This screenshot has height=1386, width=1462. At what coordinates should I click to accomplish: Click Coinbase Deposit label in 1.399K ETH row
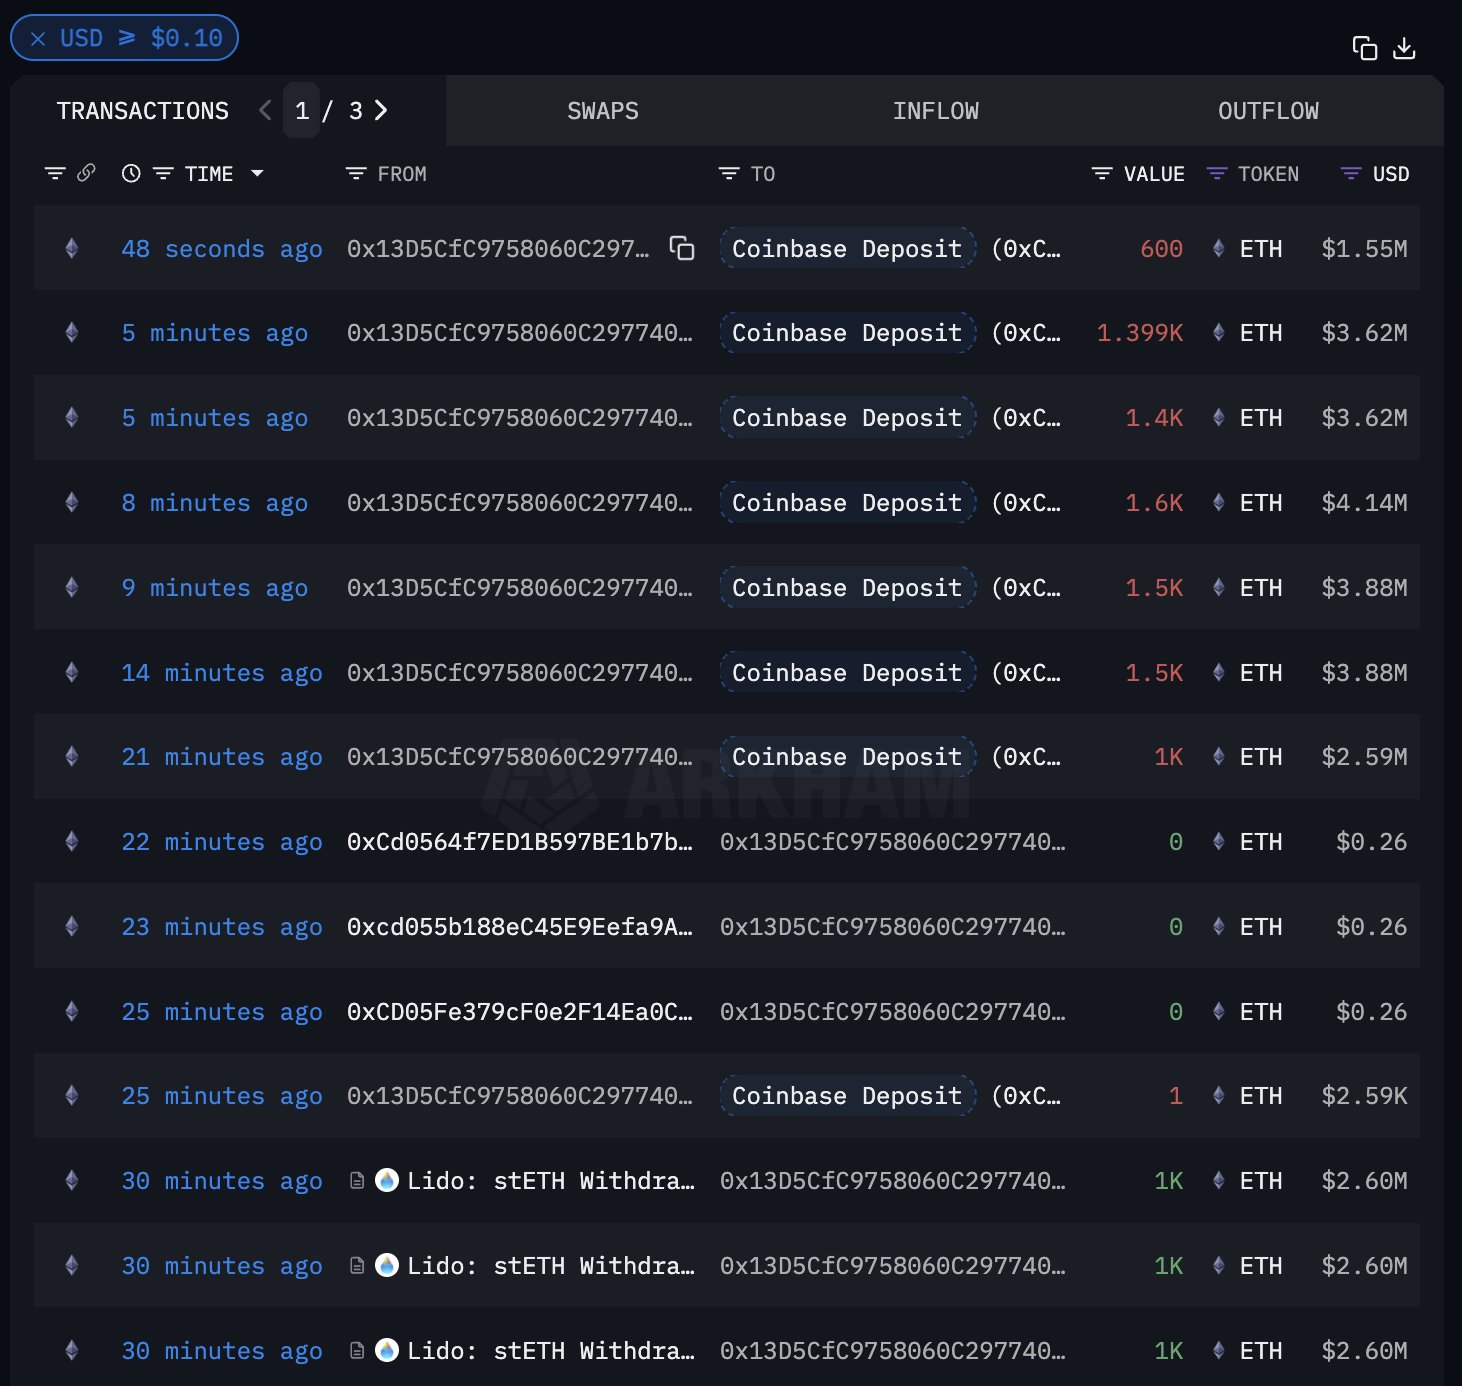tap(847, 333)
